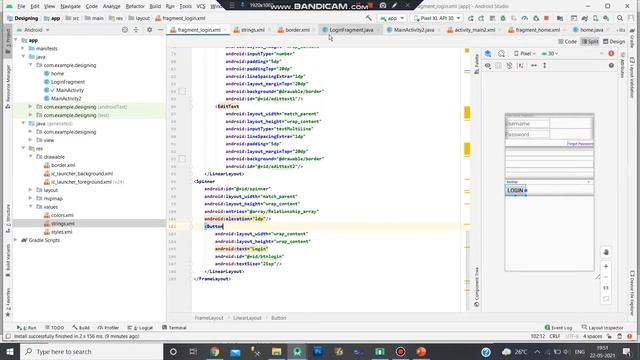Collapse the app module tree node
This screenshot has width=640, height=360.
(x=16, y=40)
